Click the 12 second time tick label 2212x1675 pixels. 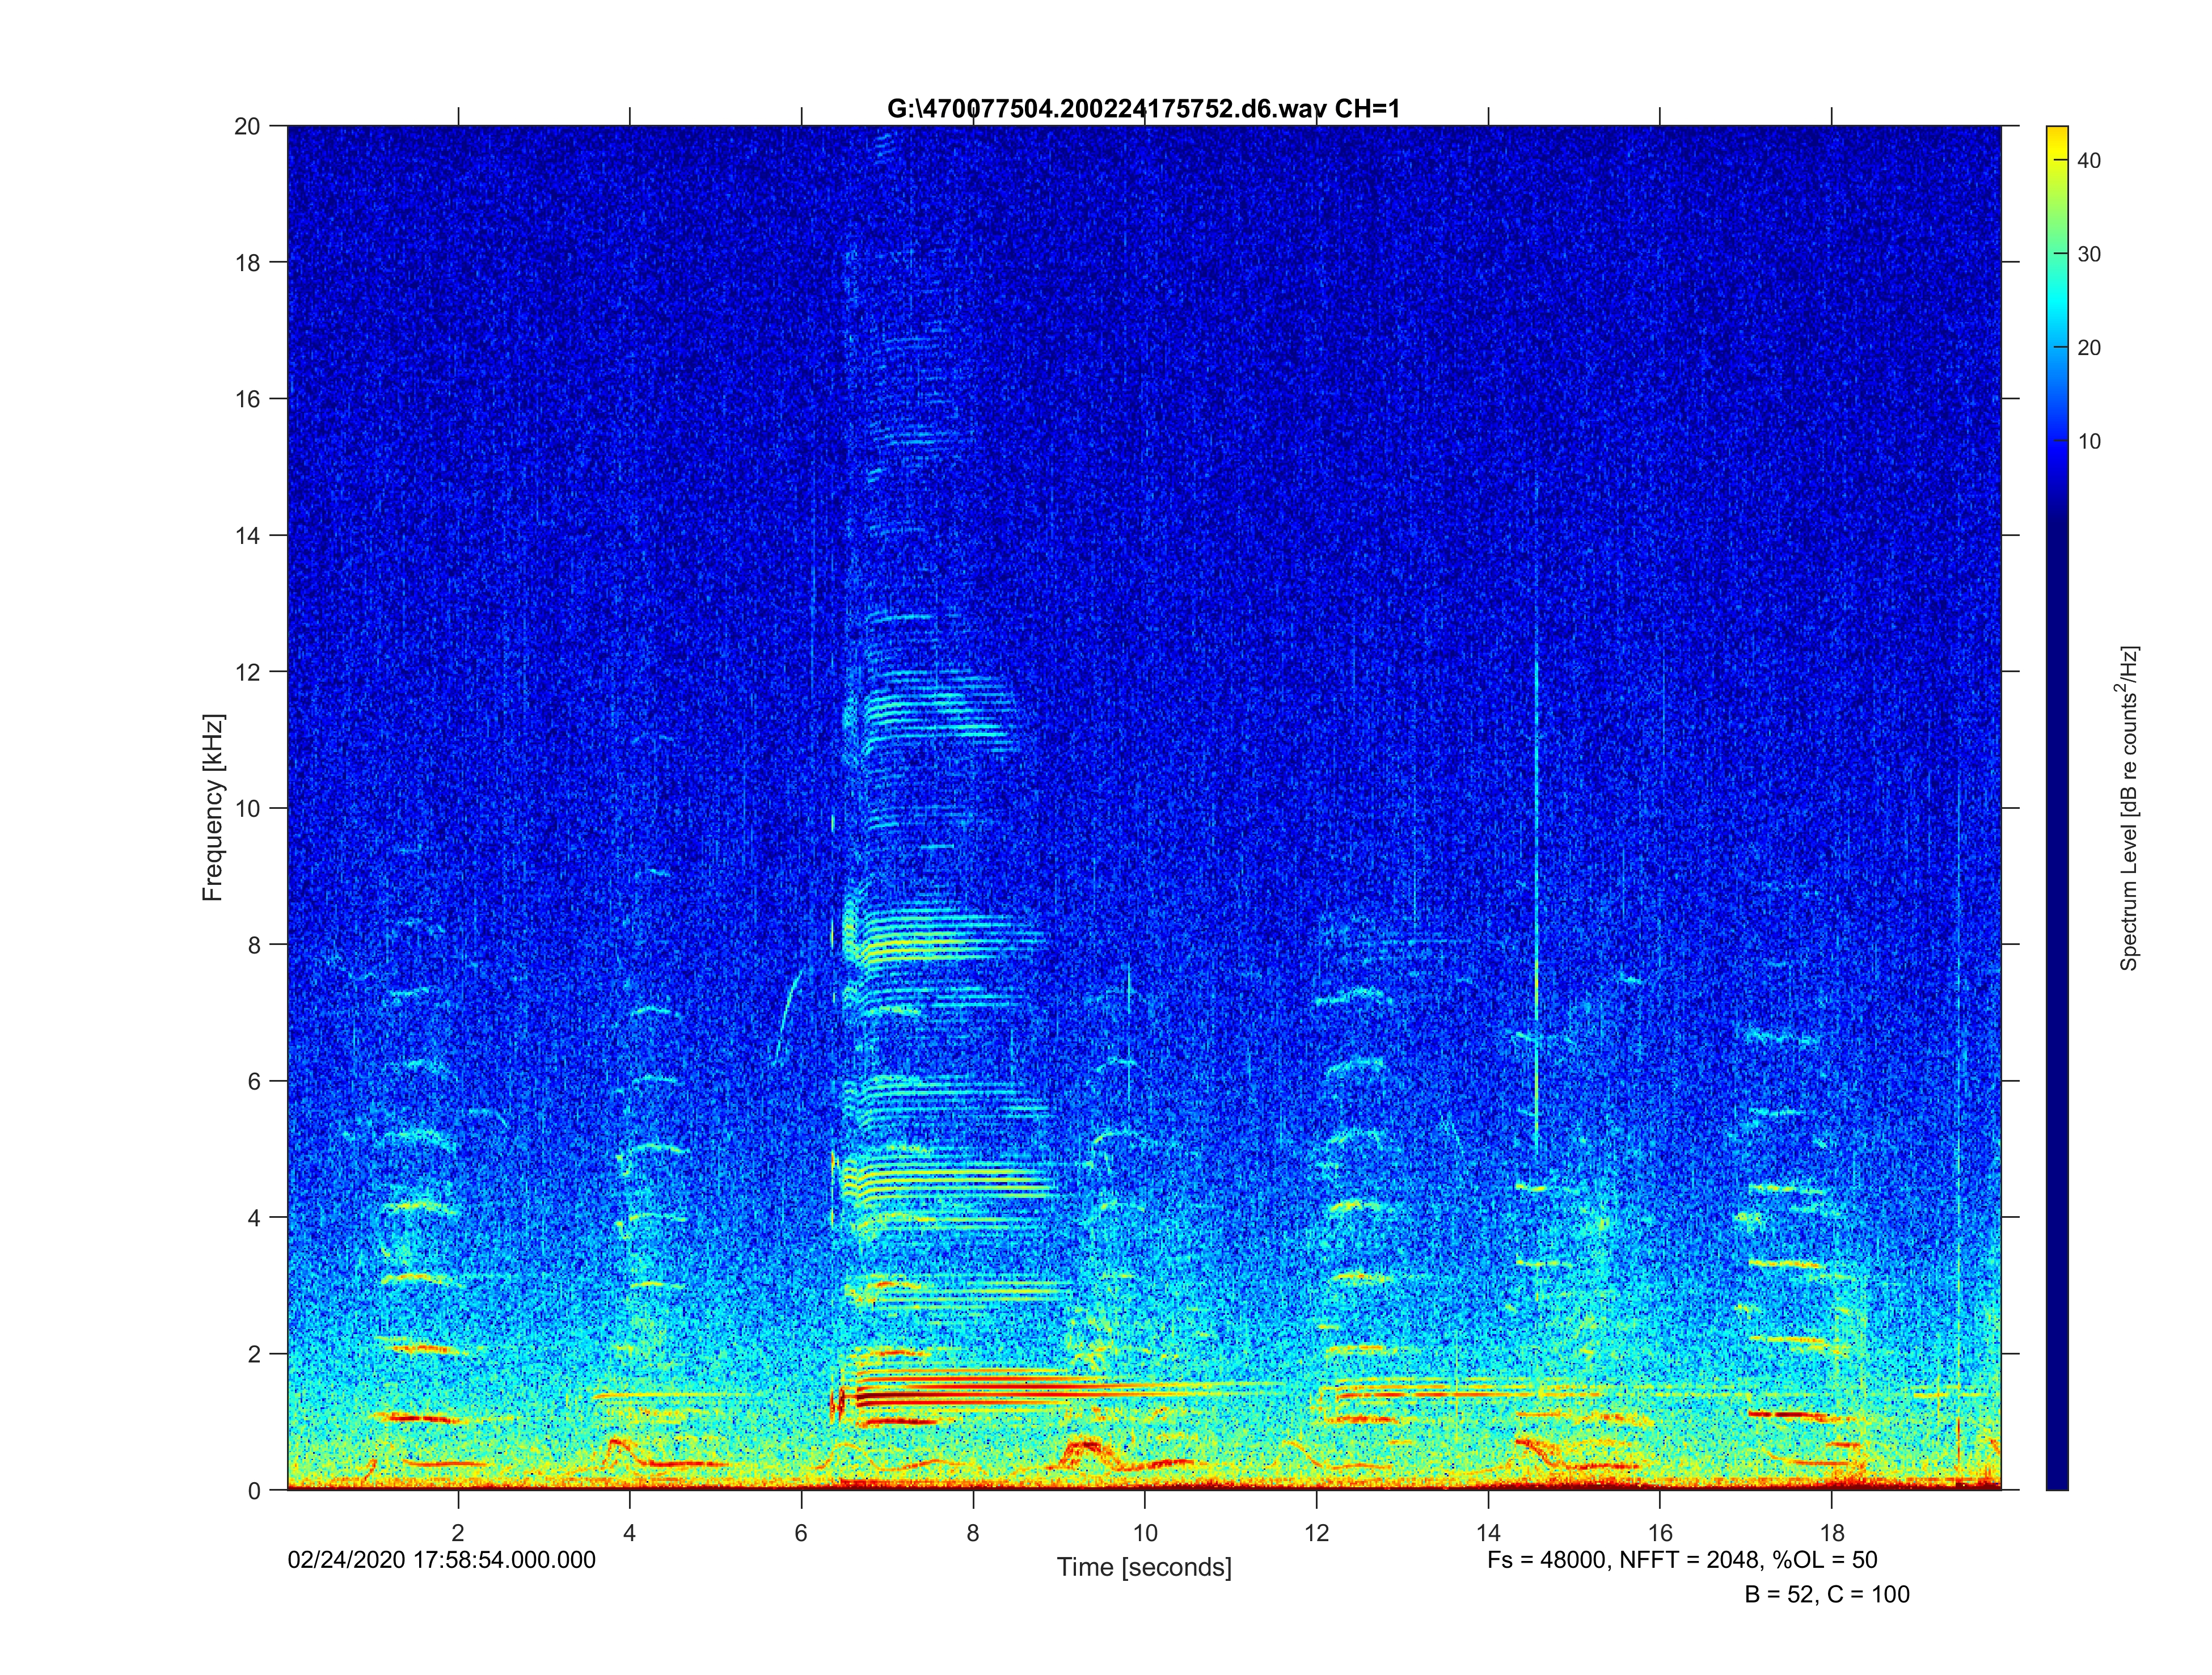1316,1533
